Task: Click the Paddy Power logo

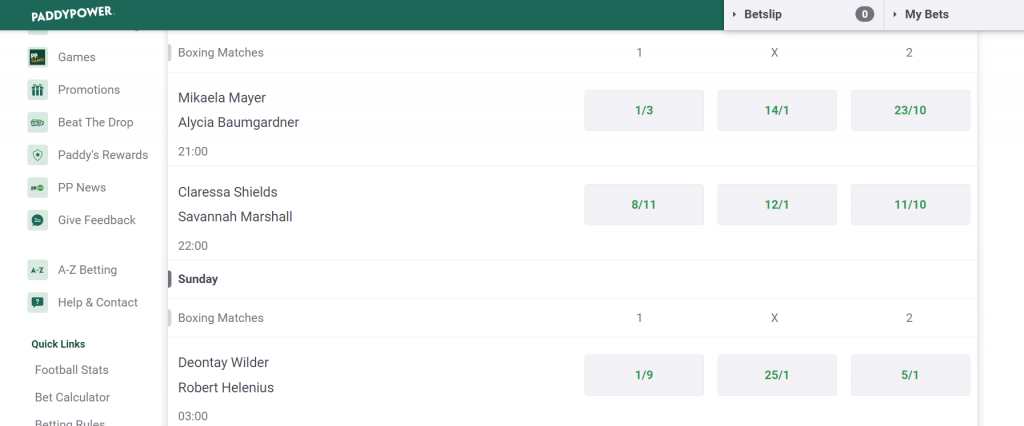Action: click(72, 14)
